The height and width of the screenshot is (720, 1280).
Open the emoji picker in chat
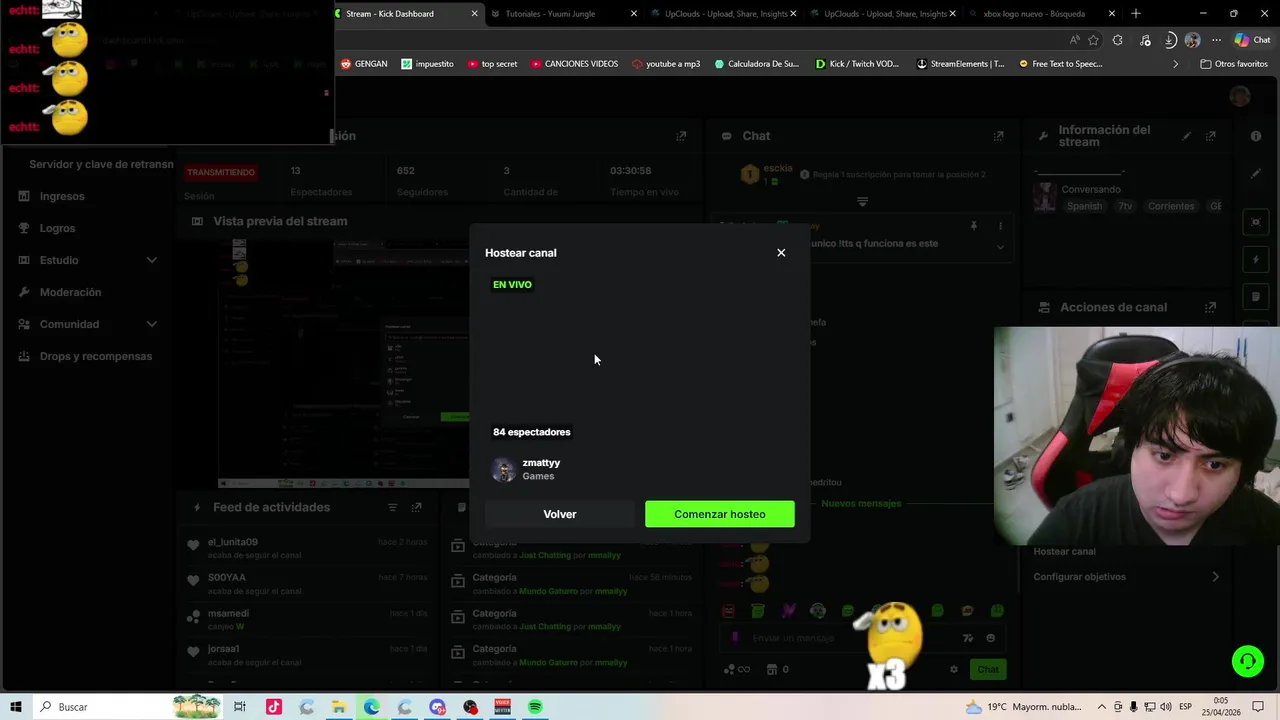pos(991,638)
